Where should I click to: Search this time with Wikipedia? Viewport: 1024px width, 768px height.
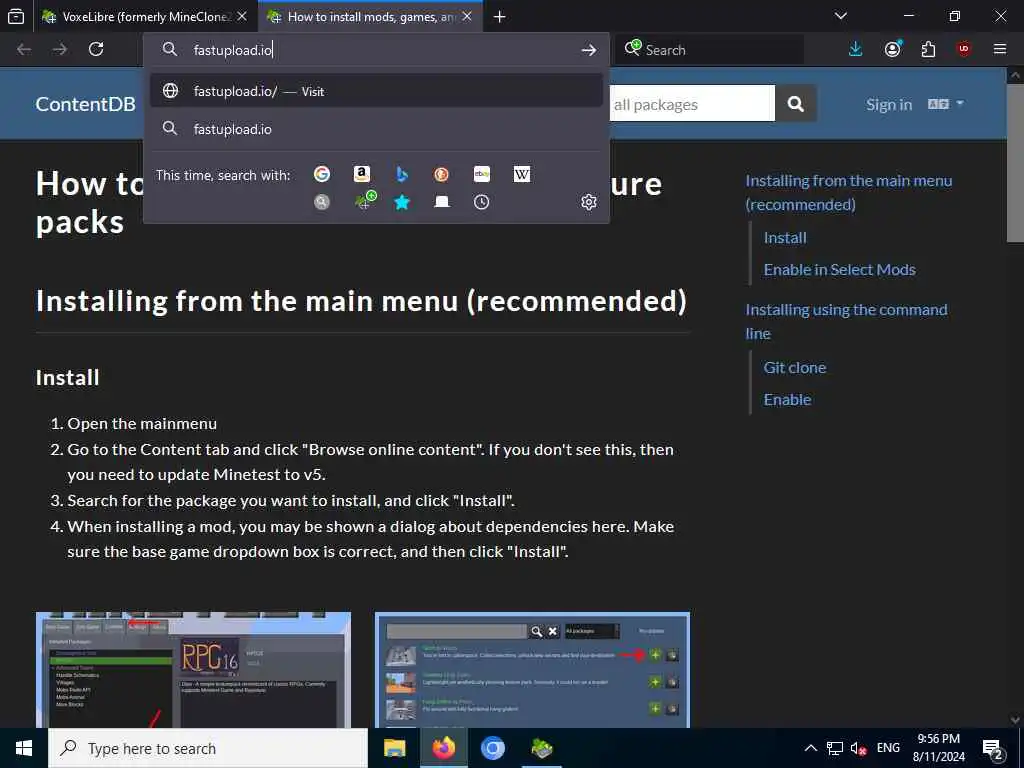pyautogui.click(x=522, y=174)
